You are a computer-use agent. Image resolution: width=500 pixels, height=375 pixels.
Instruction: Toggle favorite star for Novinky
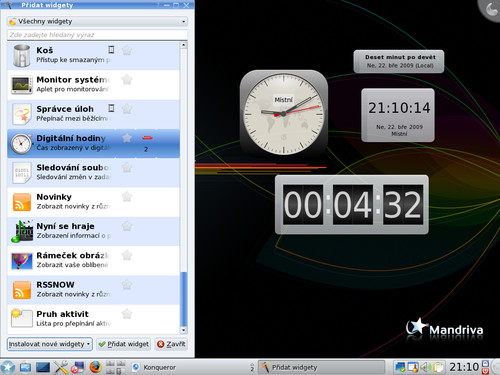pos(127,197)
